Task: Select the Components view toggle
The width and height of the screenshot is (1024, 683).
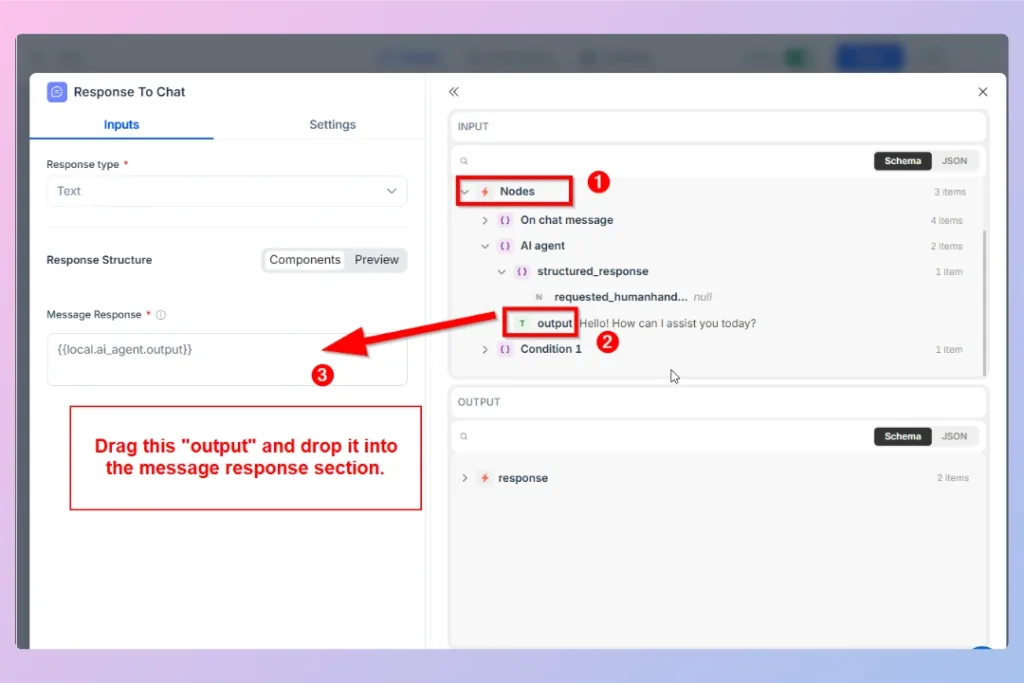Action: [x=304, y=260]
